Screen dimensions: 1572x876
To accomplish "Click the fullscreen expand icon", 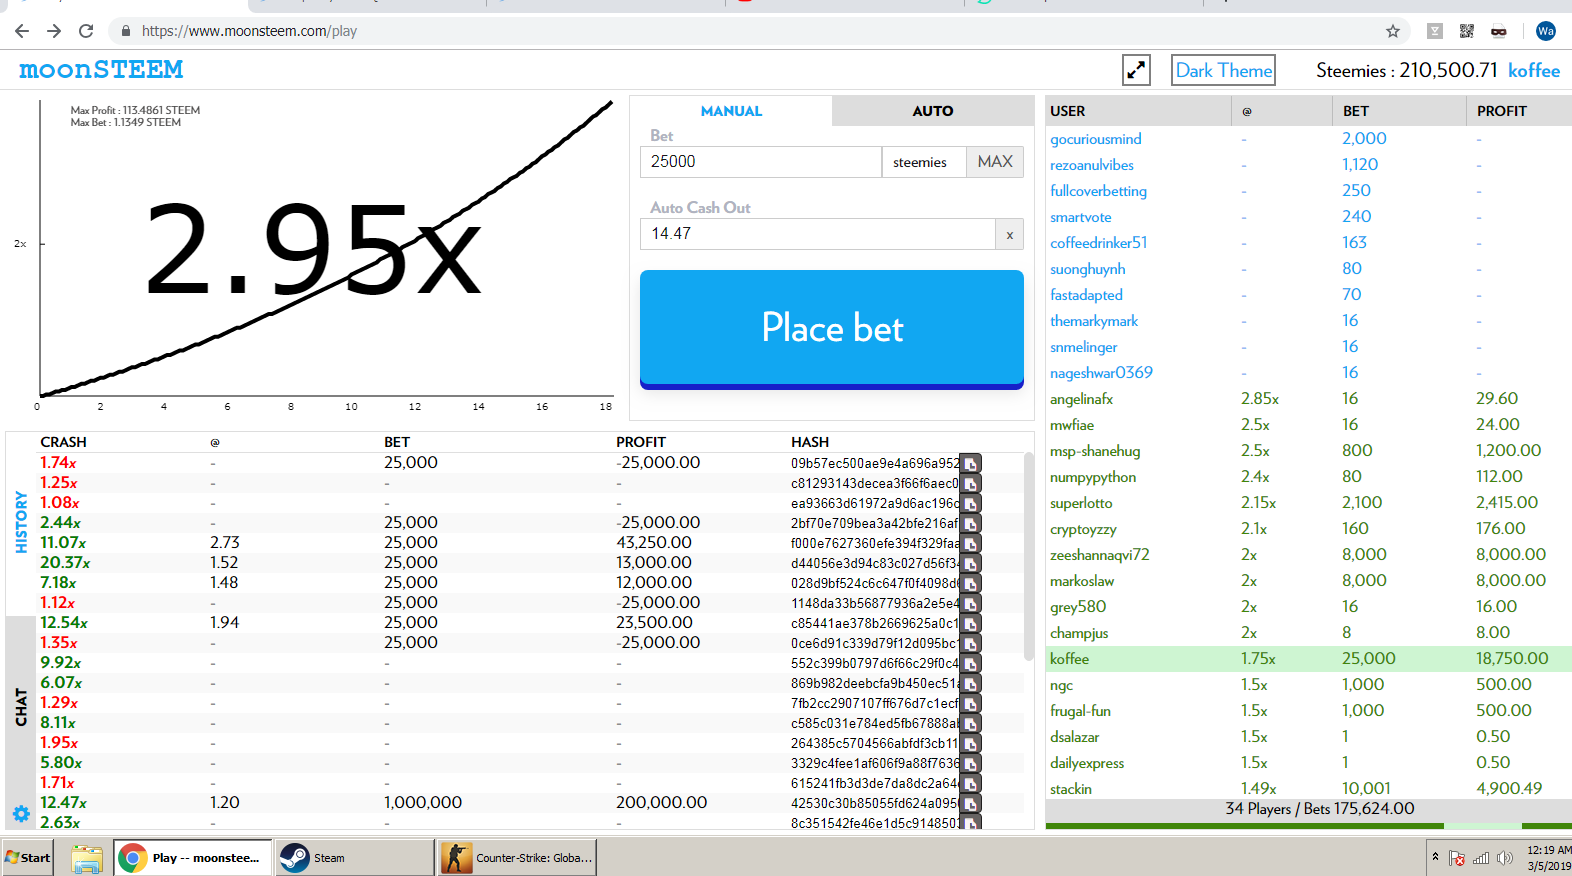I will (x=1136, y=70).
